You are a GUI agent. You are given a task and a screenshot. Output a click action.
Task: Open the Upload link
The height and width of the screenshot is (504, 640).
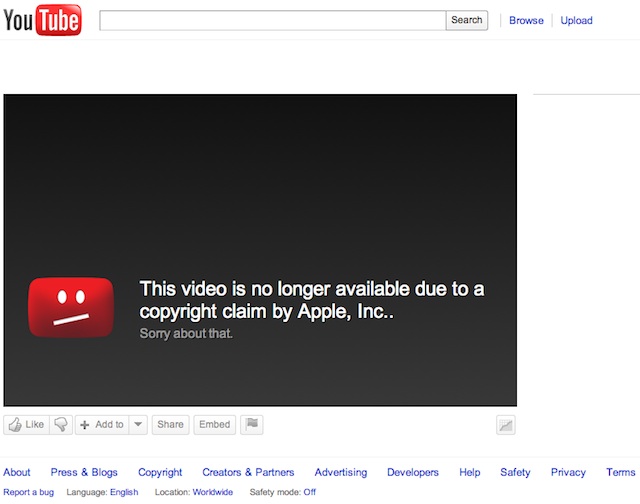click(x=576, y=20)
